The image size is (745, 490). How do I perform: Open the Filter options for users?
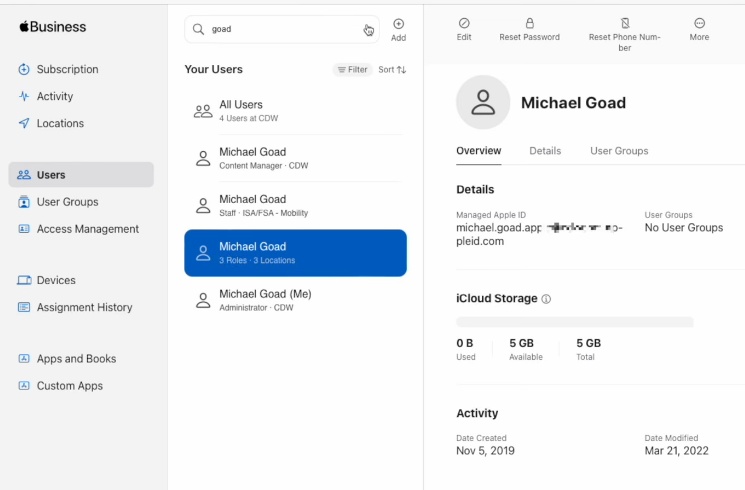(352, 70)
